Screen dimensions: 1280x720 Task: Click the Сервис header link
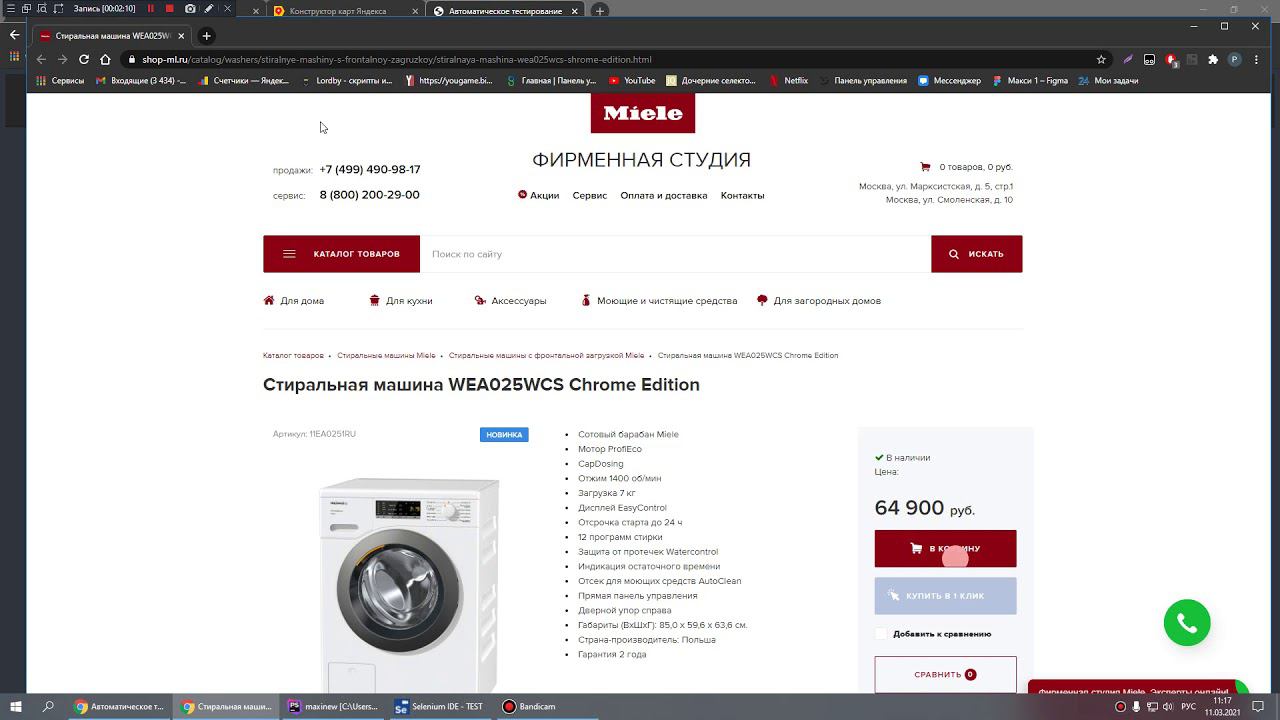[590, 195]
